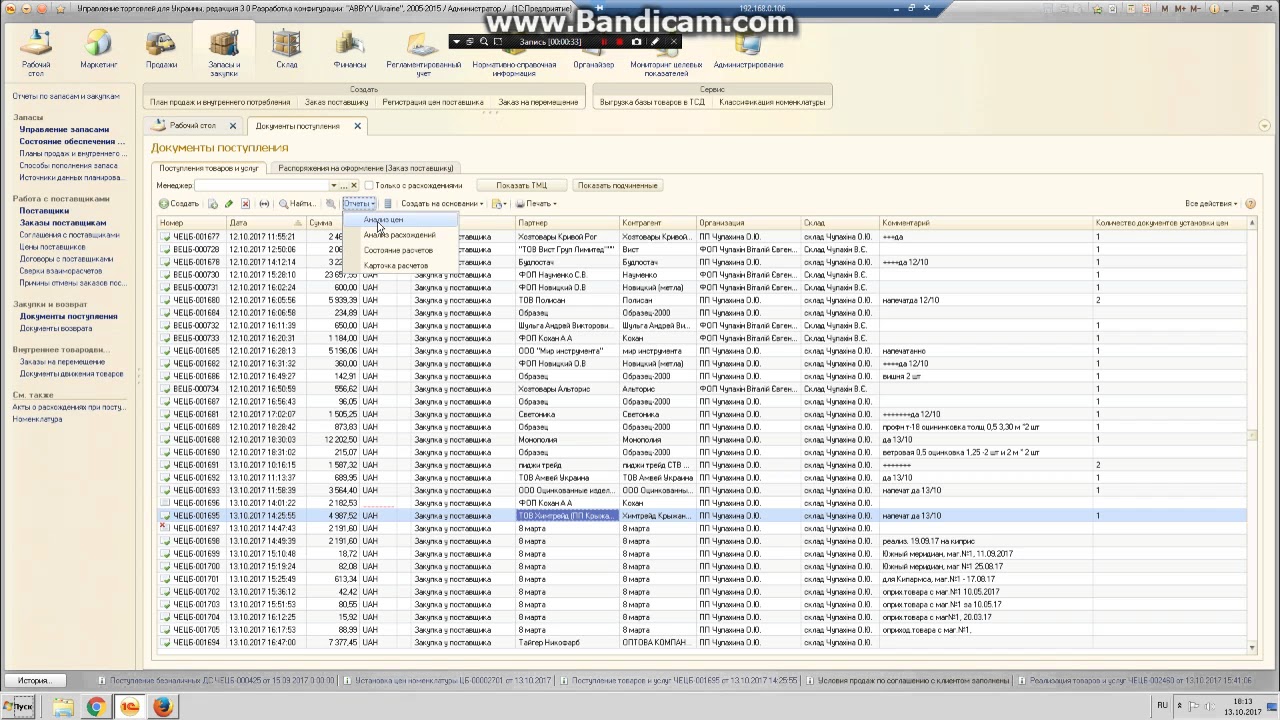This screenshot has width=1280, height=720.
Task: Click Выгрузка базы товаров в ТСД
Action: click(653, 102)
